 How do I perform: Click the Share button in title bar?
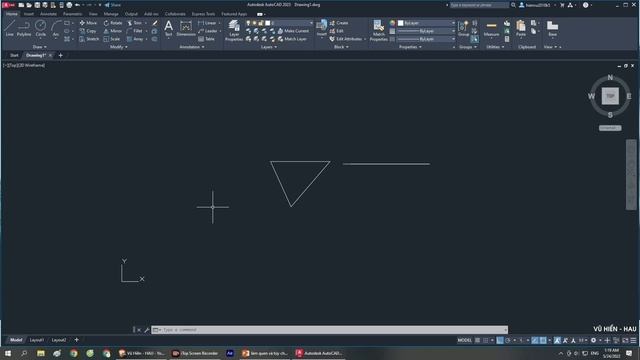(x=113, y=5)
